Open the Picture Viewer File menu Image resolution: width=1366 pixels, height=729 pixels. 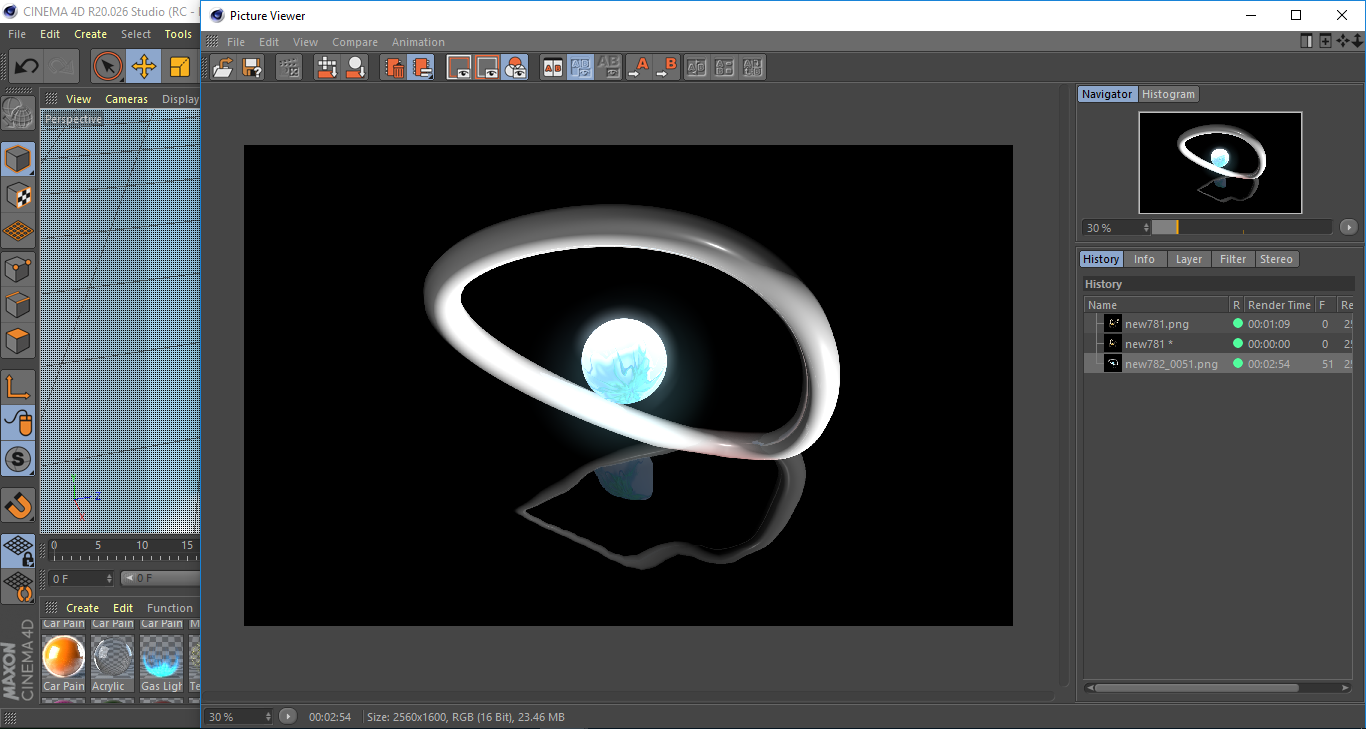(236, 42)
